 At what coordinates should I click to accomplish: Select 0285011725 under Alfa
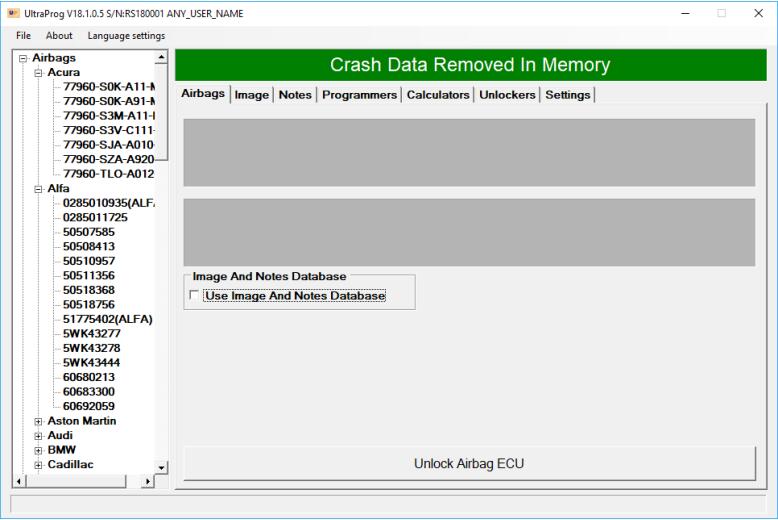tap(95, 217)
